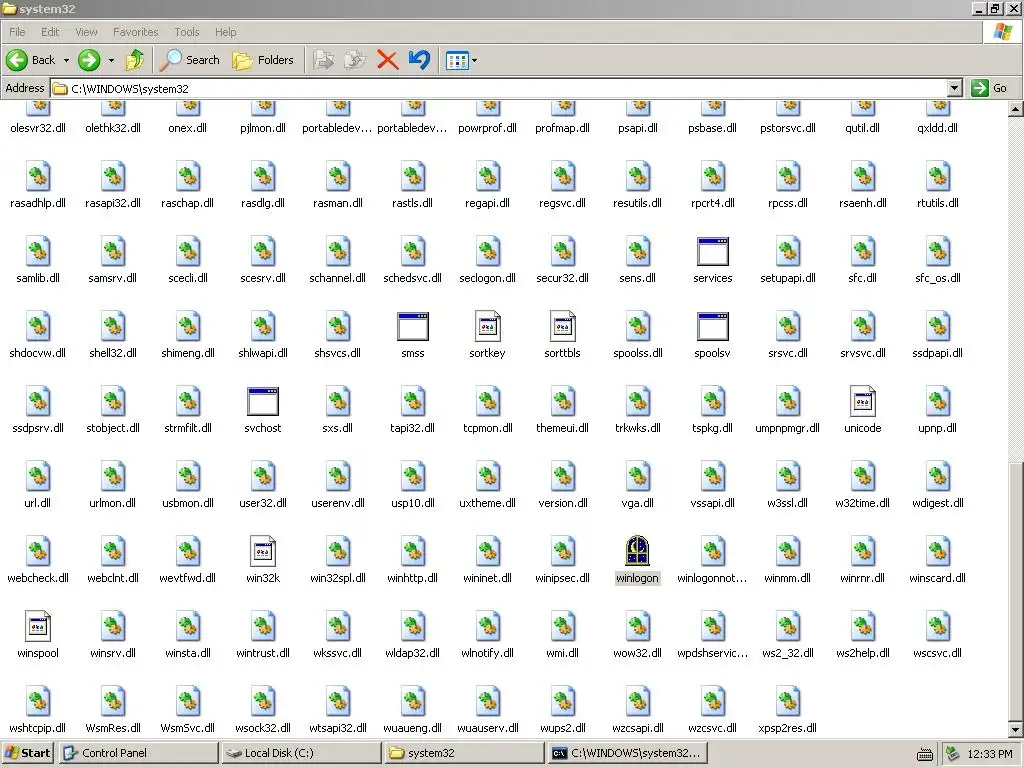Select the wshtcpip.dll file icon
The height and width of the screenshot is (768, 1024).
click(x=38, y=702)
